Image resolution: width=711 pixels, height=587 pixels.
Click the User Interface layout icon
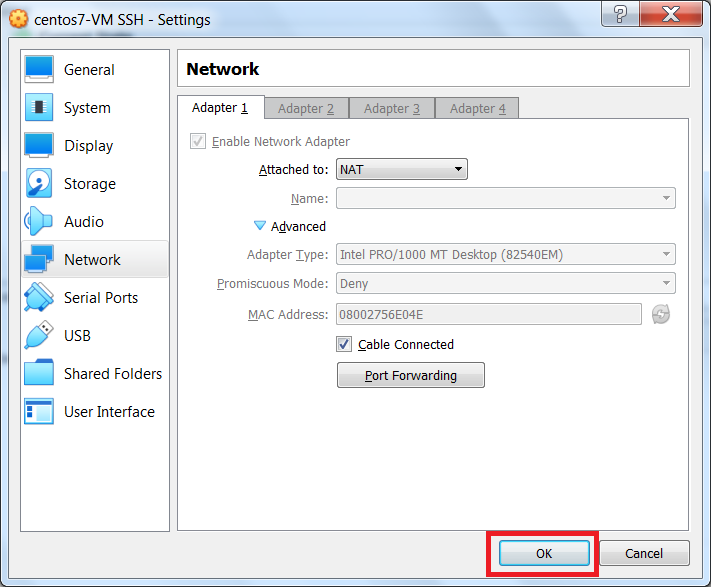(39, 411)
